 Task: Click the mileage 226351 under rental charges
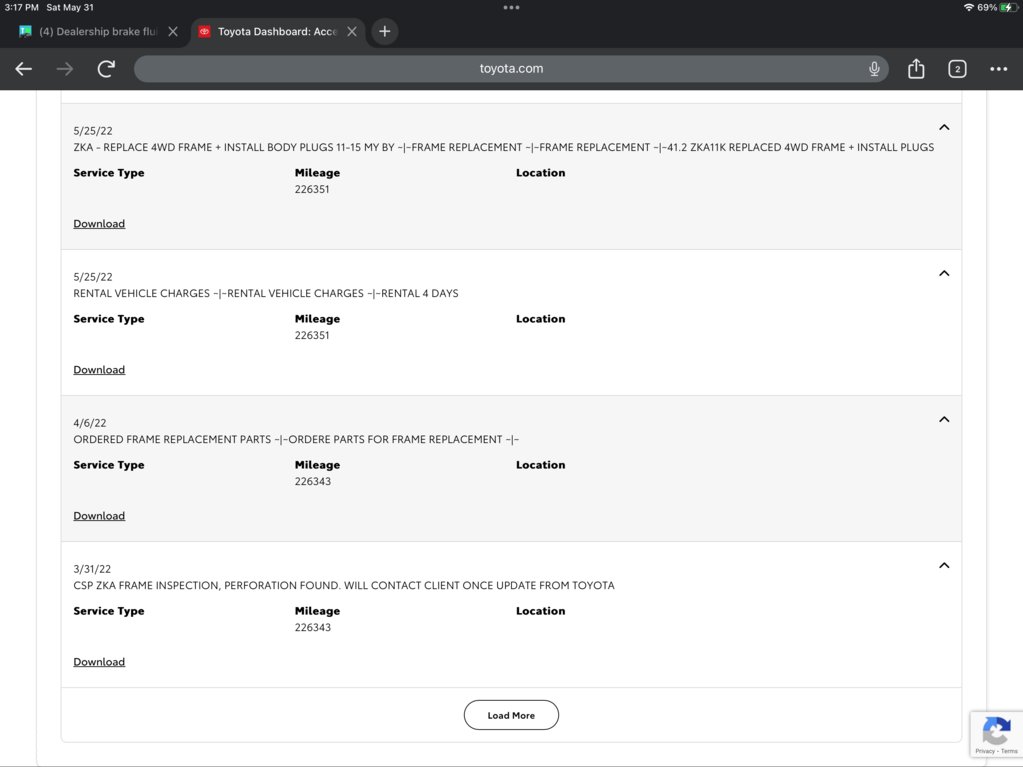pos(312,335)
